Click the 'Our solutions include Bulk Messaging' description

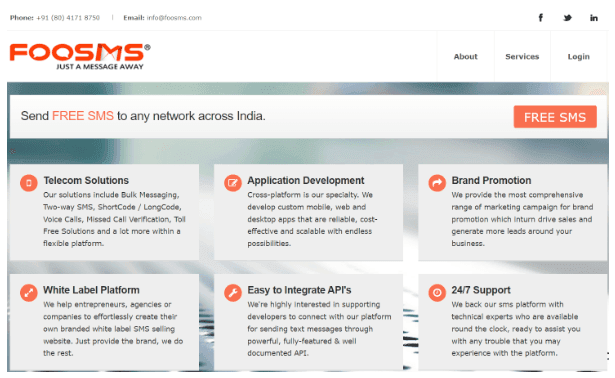[x=114, y=219]
